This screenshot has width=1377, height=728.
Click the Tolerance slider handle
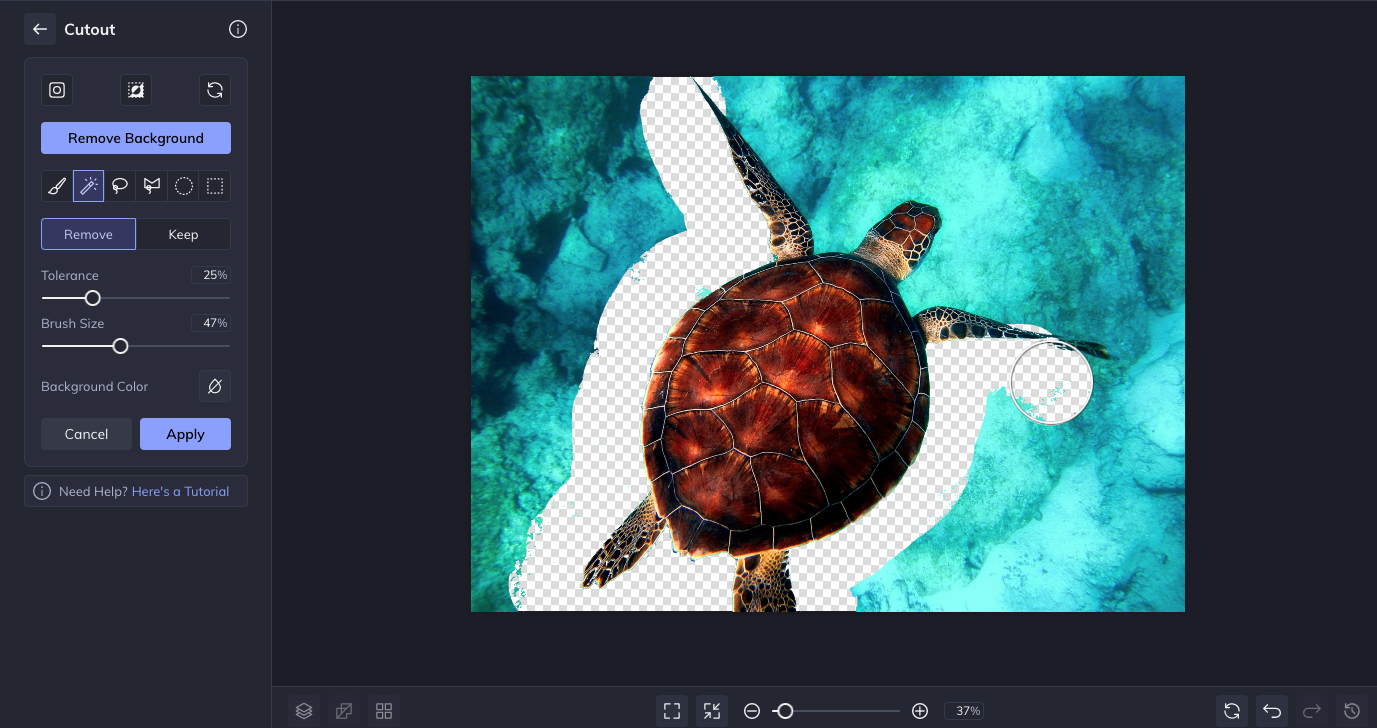pos(93,298)
